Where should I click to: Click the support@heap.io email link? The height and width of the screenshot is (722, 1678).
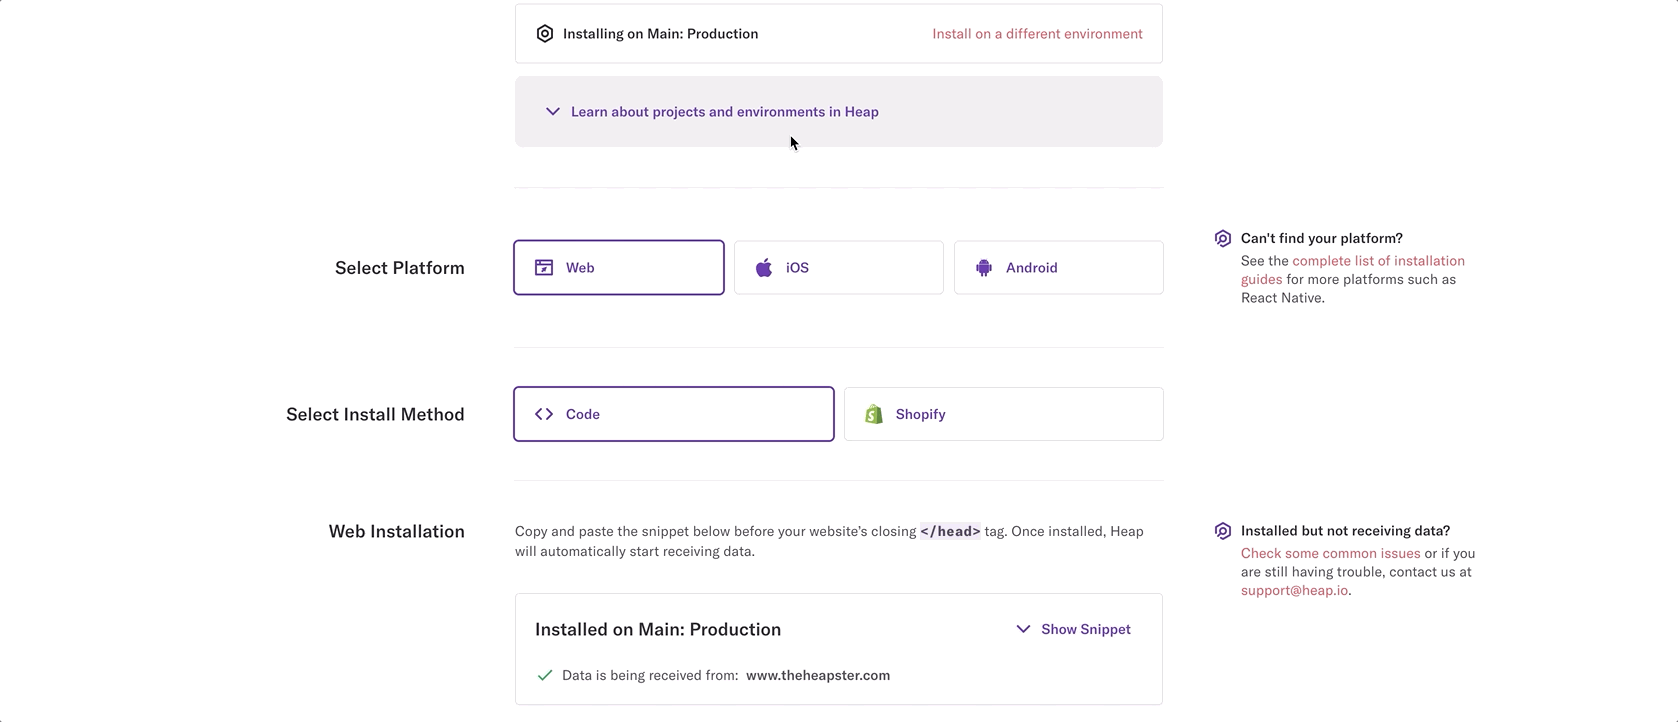pos(1294,590)
